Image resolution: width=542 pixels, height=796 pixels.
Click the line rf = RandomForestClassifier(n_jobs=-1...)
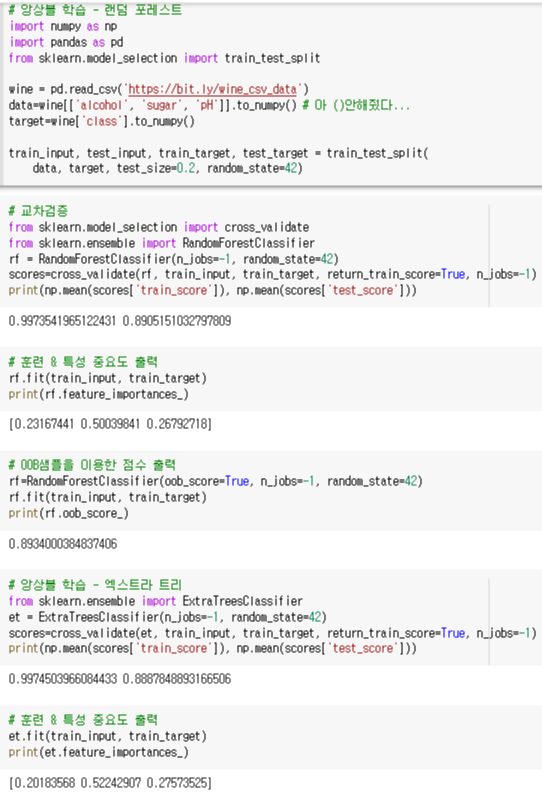pos(174,259)
